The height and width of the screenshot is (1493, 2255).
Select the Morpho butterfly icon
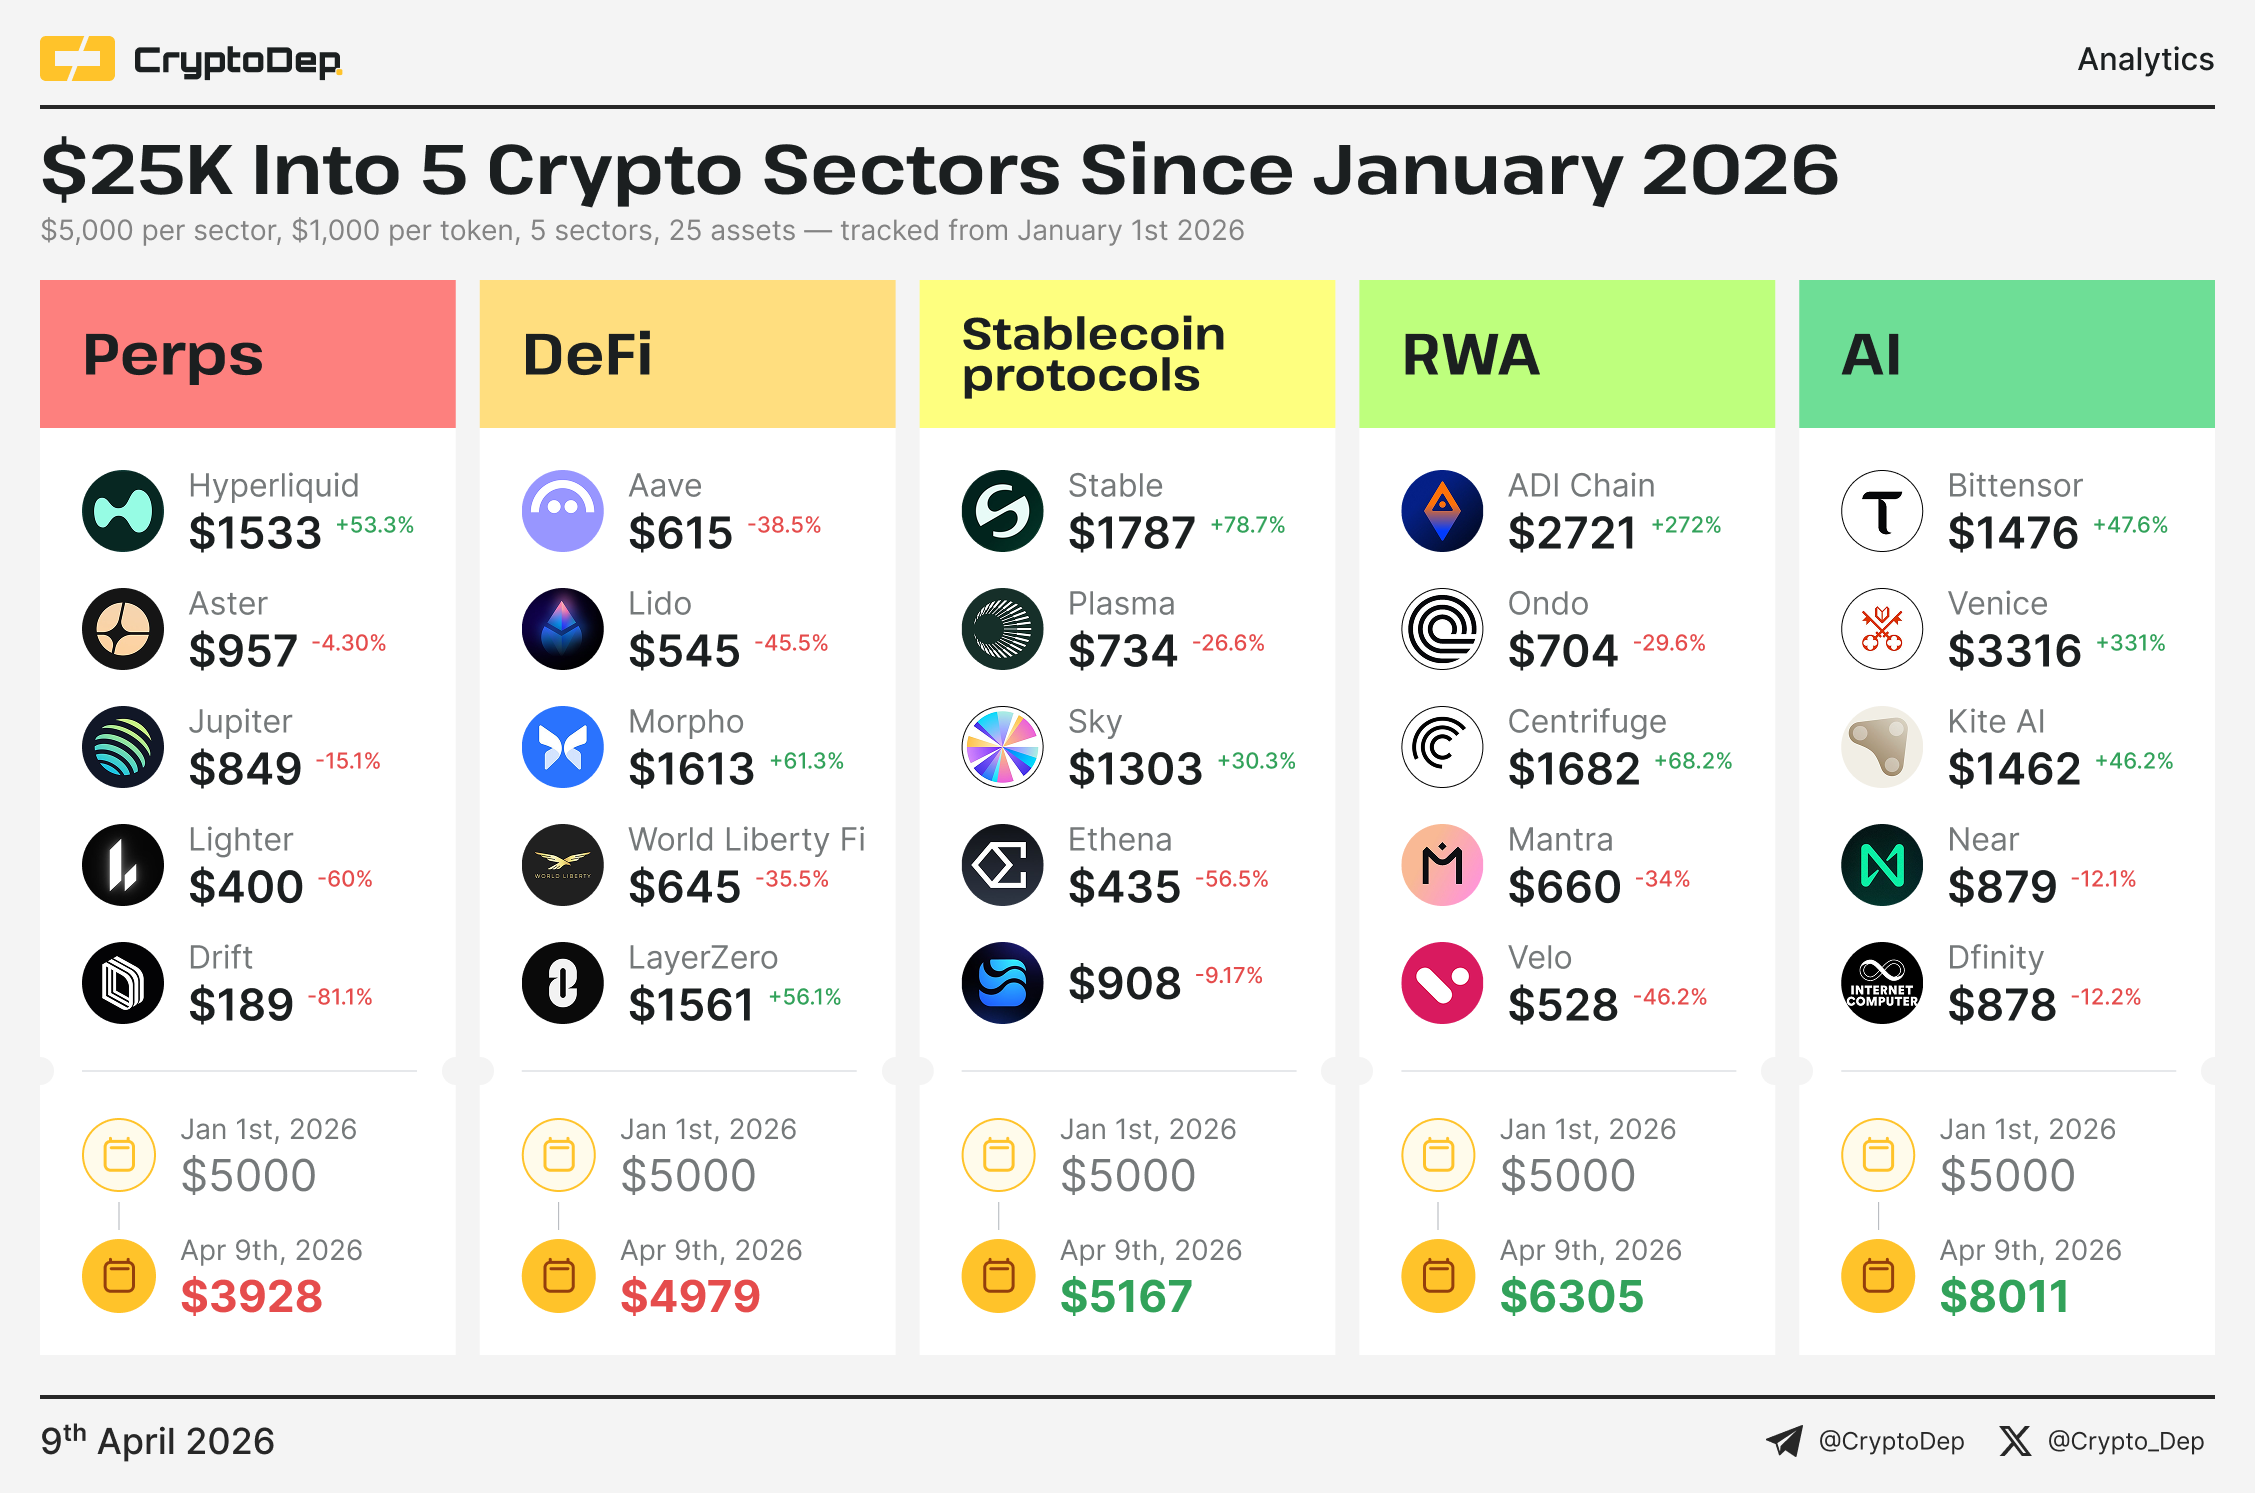pyautogui.click(x=563, y=747)
